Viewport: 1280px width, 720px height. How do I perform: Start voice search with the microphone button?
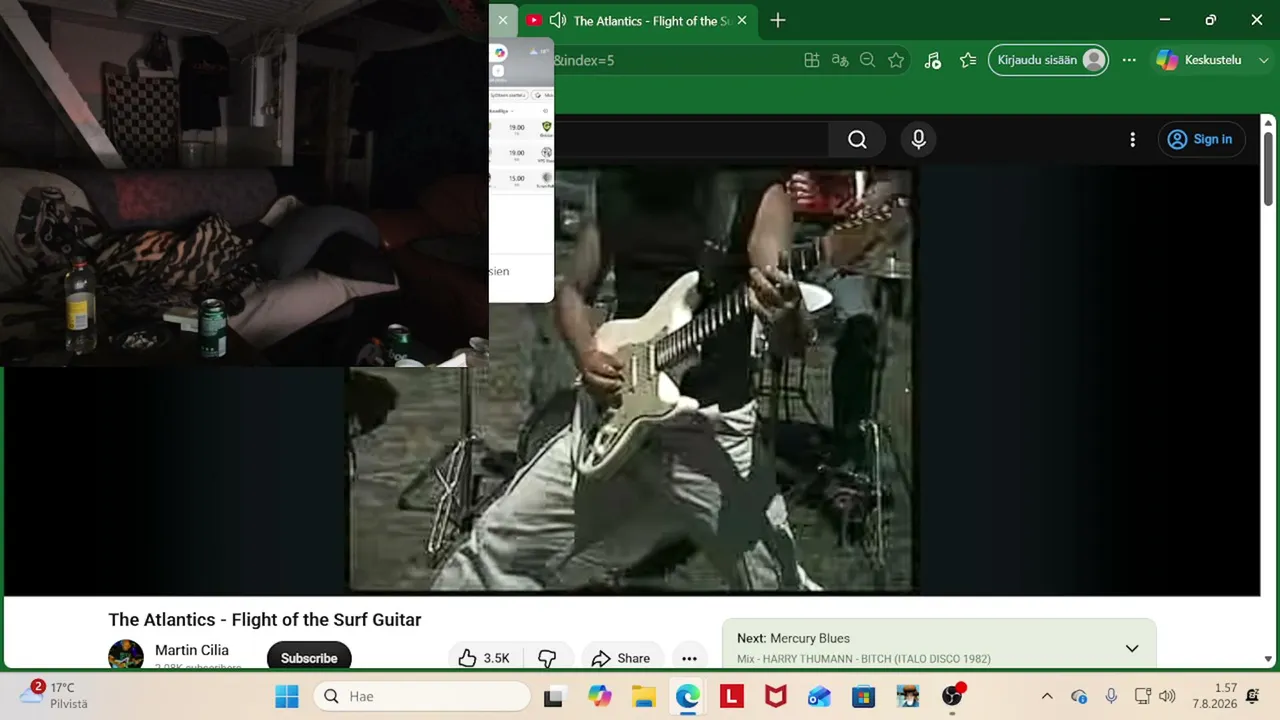[x=918, y=140]
